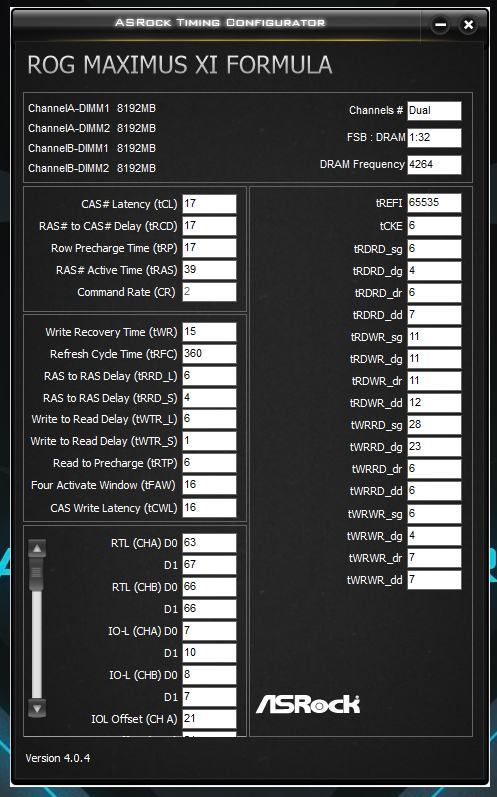This screenshot has height=797, width=497.
Task: Click the ASRock Timing Configurator title text
Action: pos(220,23)
